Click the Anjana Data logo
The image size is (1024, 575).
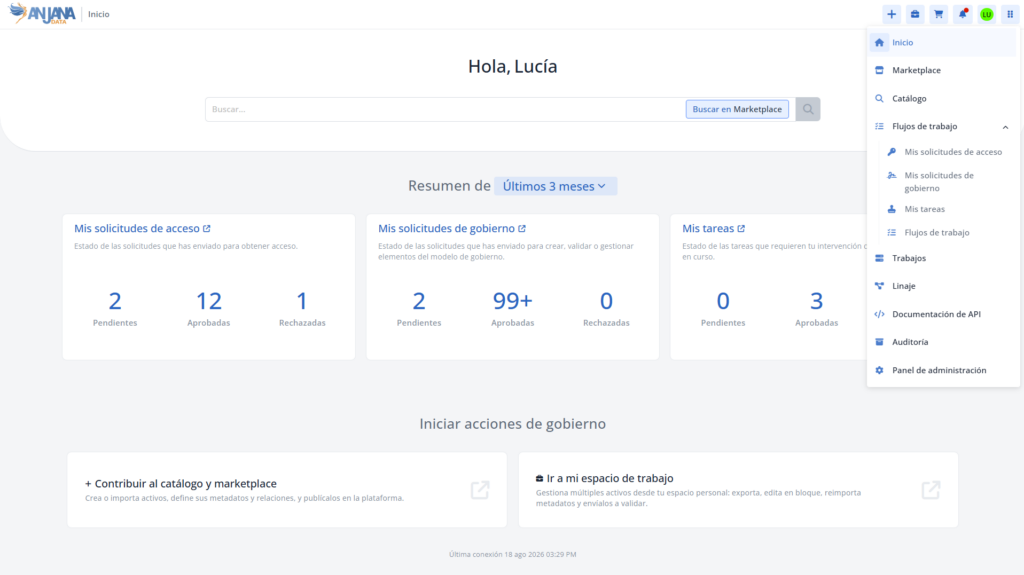[42, 14]
